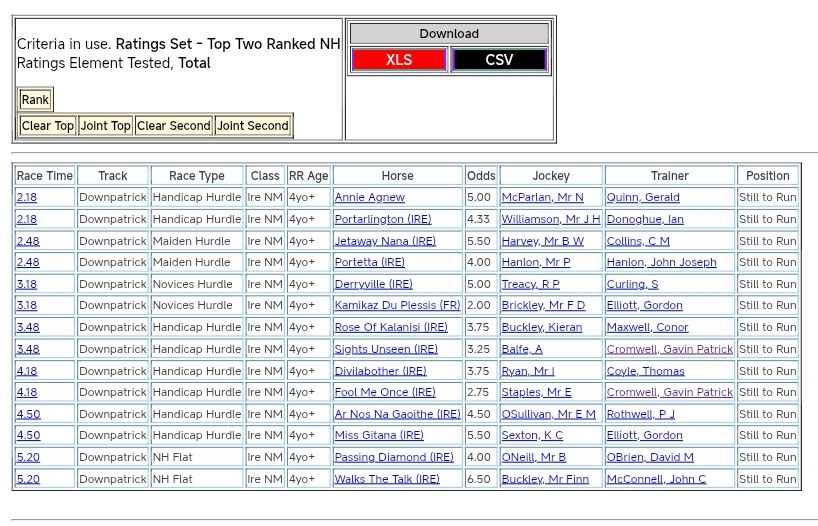818x526 pixels.
Task: View trainer McConnell, John C
Action: click(655, 480)
